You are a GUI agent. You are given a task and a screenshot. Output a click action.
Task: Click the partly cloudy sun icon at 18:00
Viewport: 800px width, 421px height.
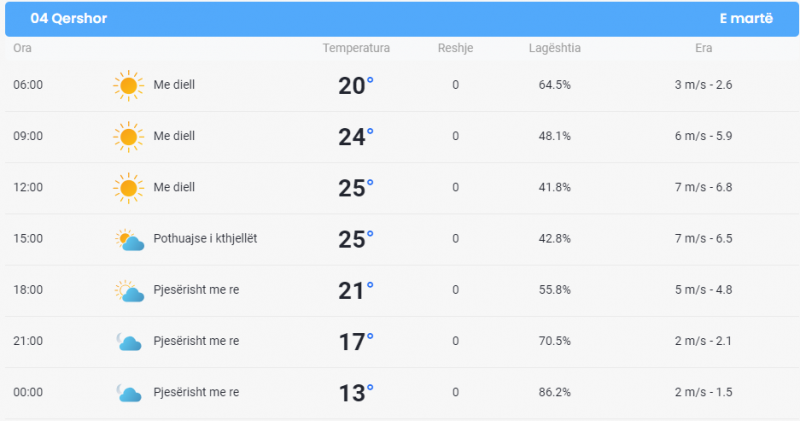[x=130, y=291]
